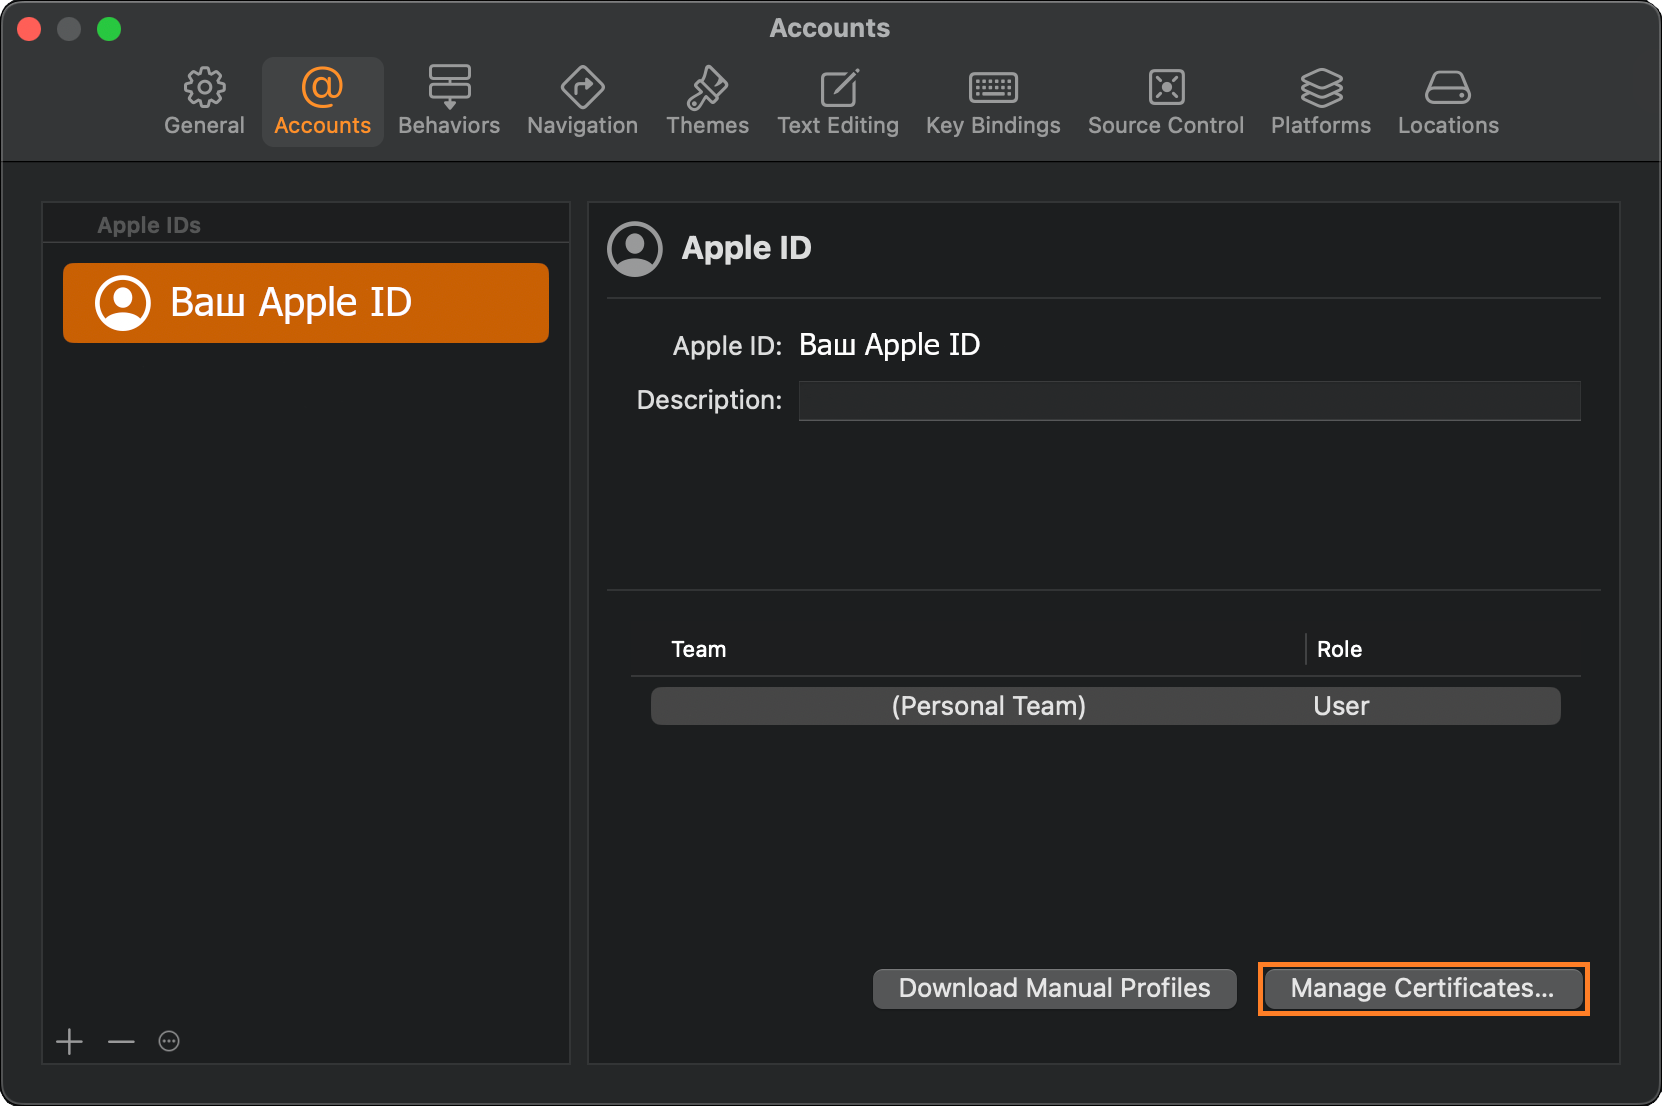Open the Locations tab
1662x1106 pixels.
(1448, 101)
